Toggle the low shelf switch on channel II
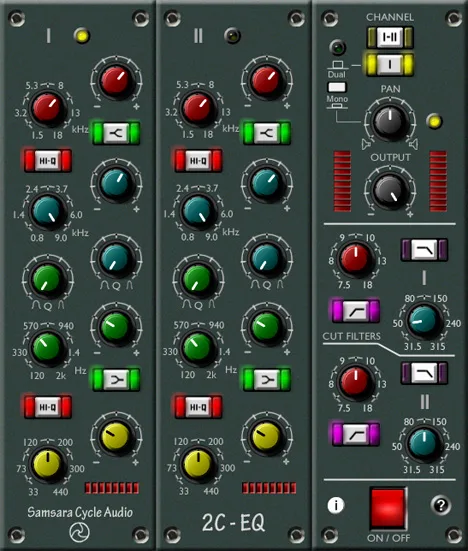The height and width of the screenshot is (551, 468). 266,380
